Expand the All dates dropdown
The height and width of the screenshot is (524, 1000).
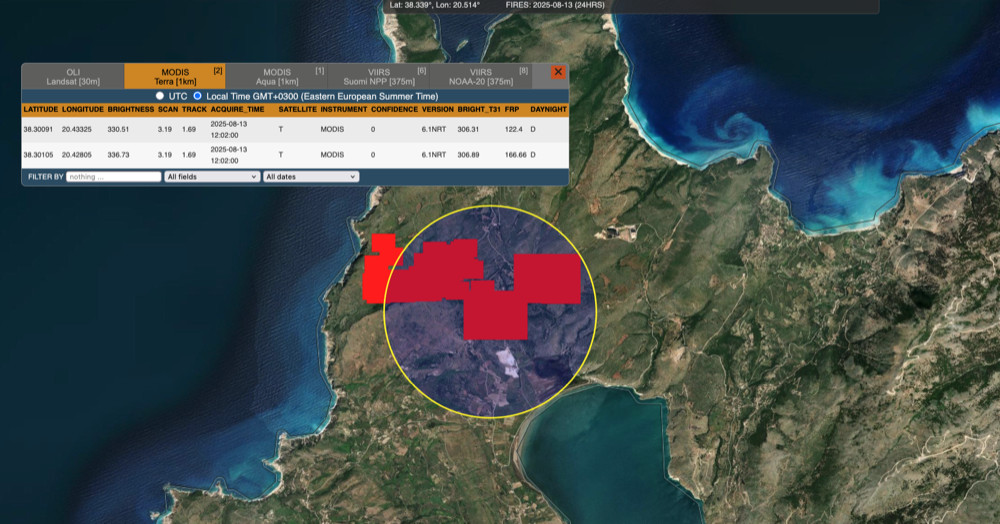[310, 176]
